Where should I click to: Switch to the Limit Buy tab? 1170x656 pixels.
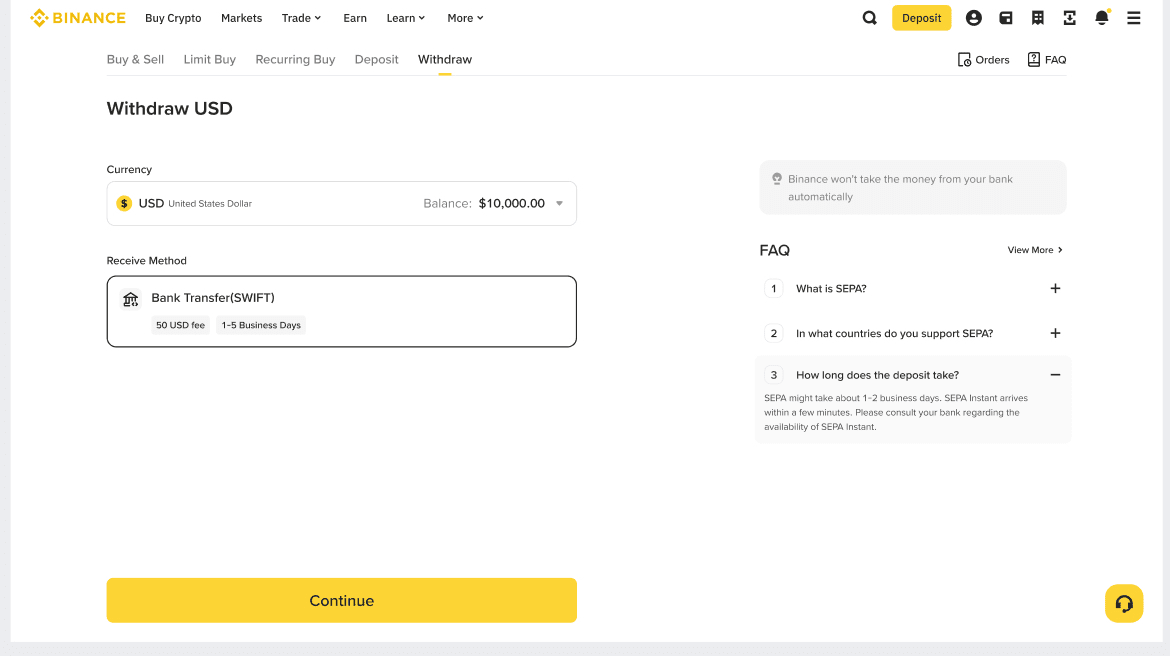tap(210, 60)
